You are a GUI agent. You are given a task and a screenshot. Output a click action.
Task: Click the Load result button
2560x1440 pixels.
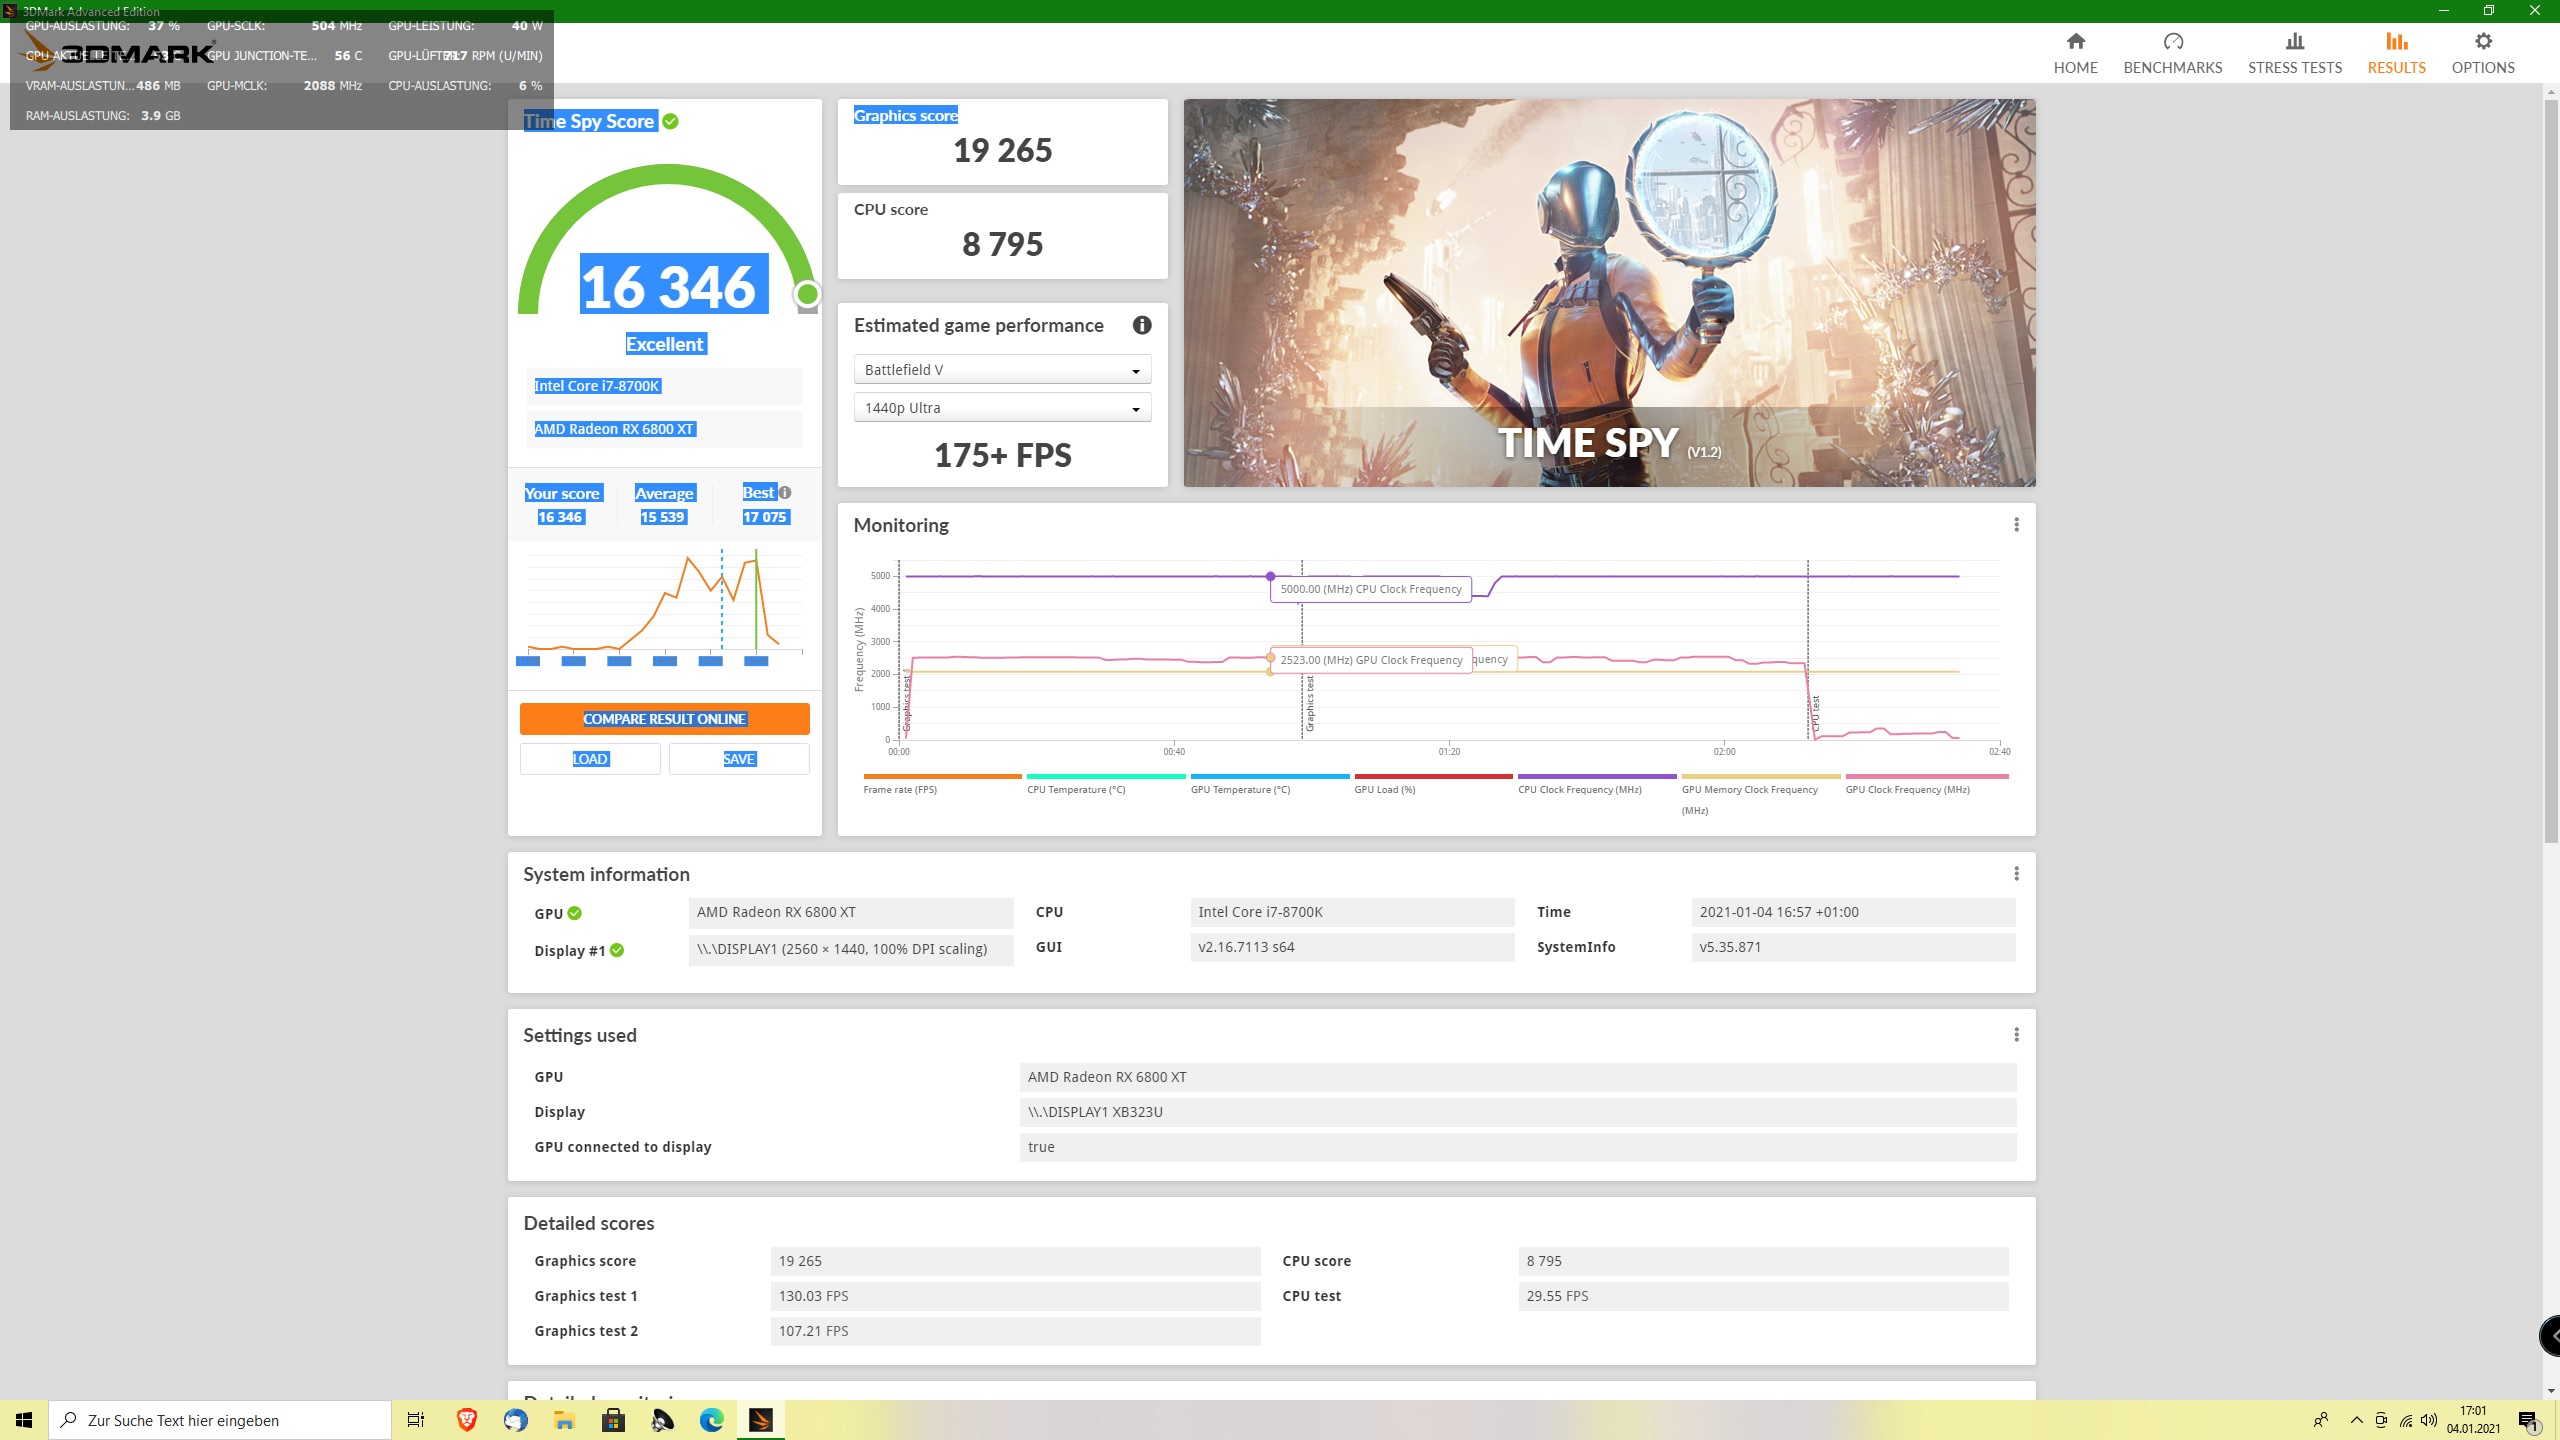point(590,759)
